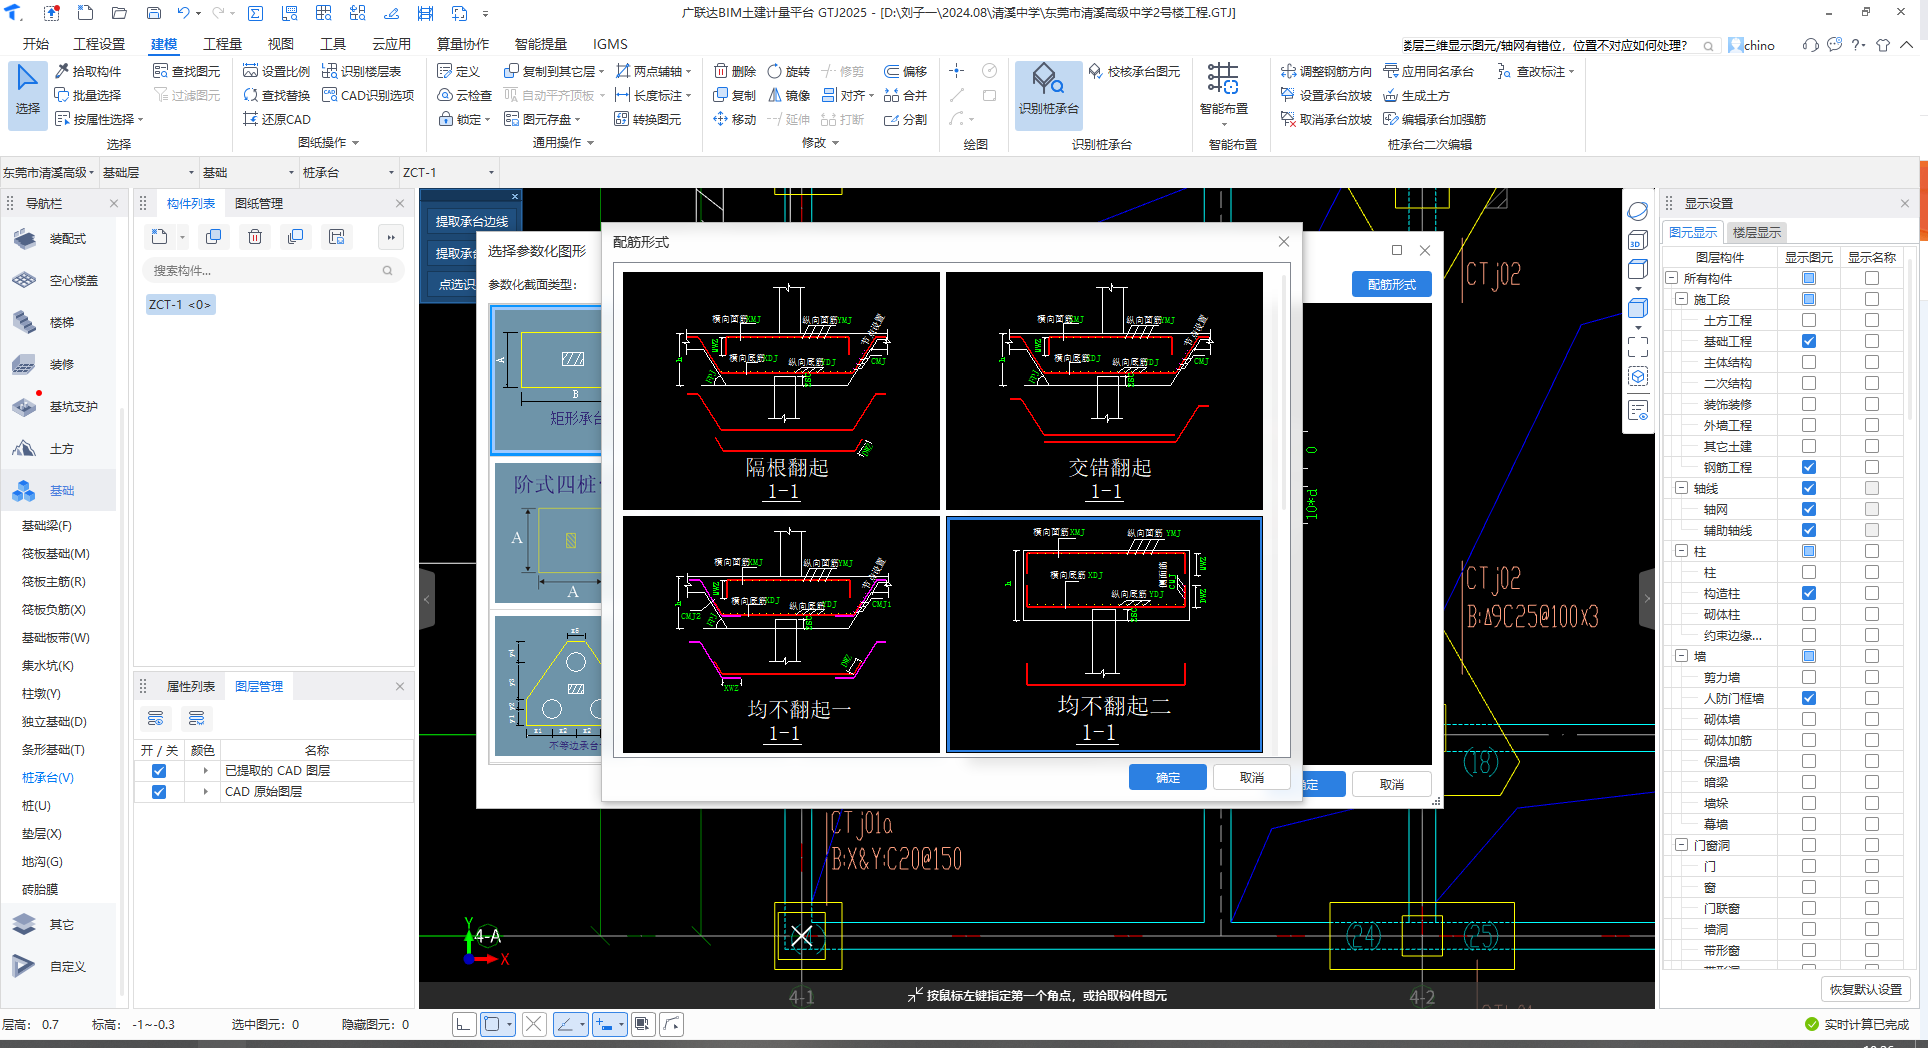Switch to the 楼层显示 tab

[x=1756, y=232]
